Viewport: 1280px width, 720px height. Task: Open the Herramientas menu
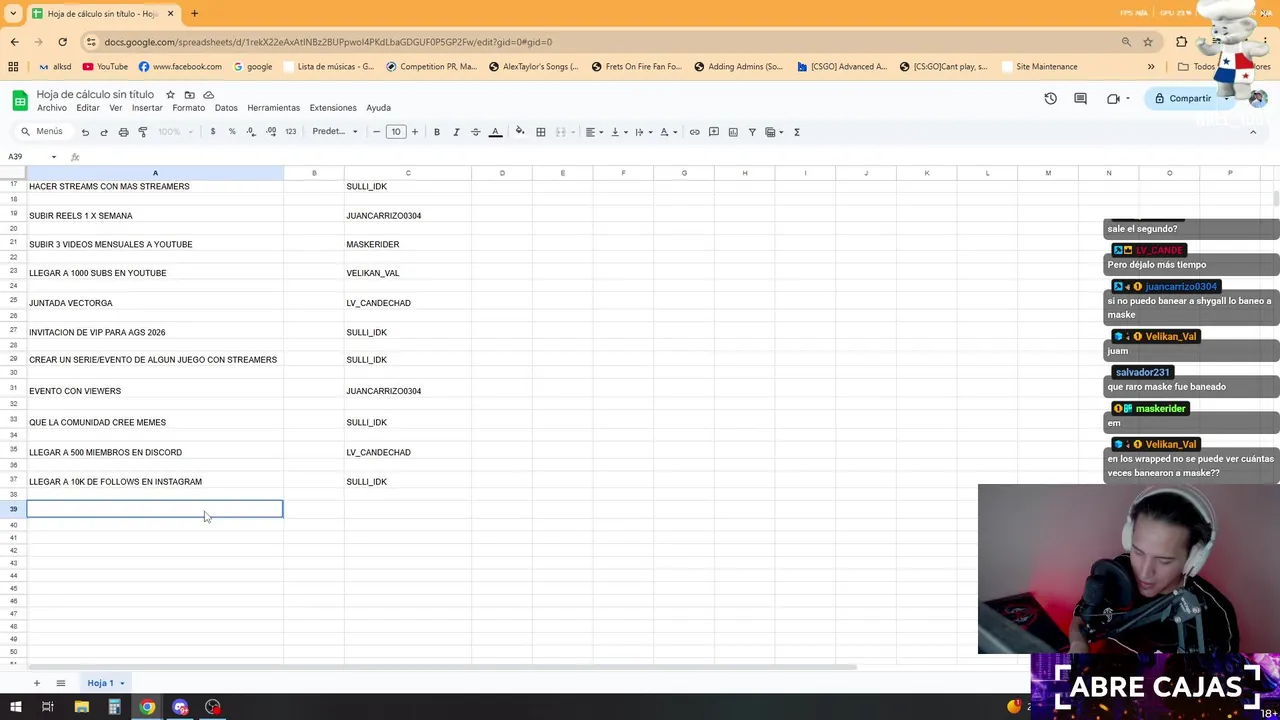[273, 108]
